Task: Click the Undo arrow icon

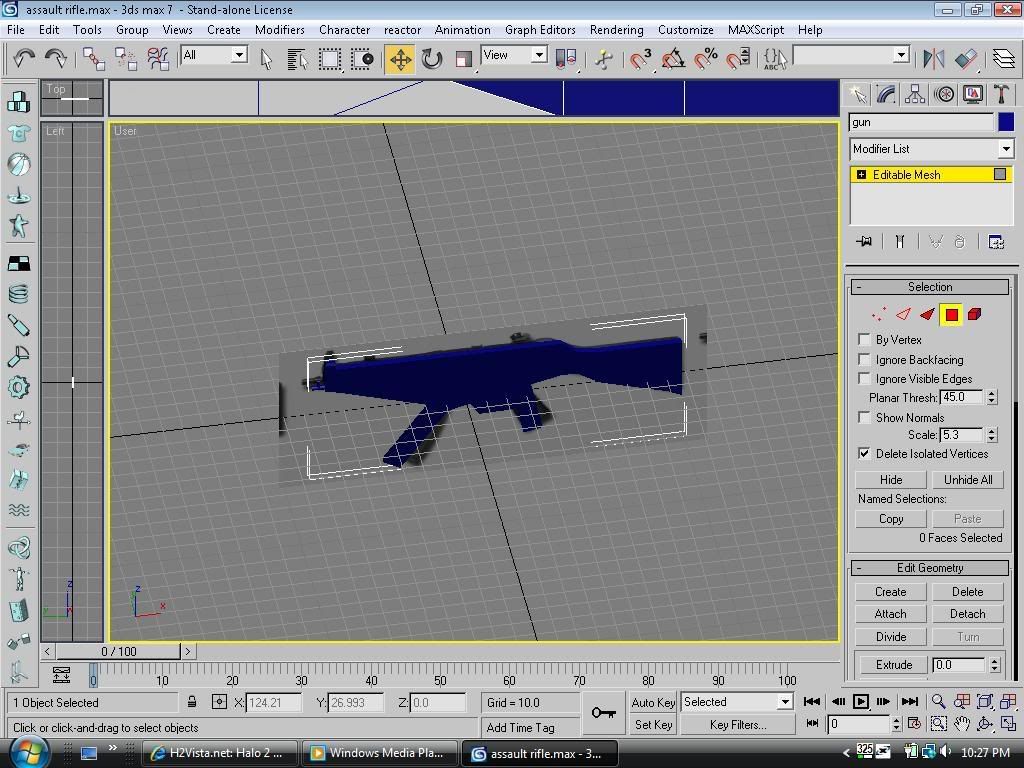Action: point(23,59)
